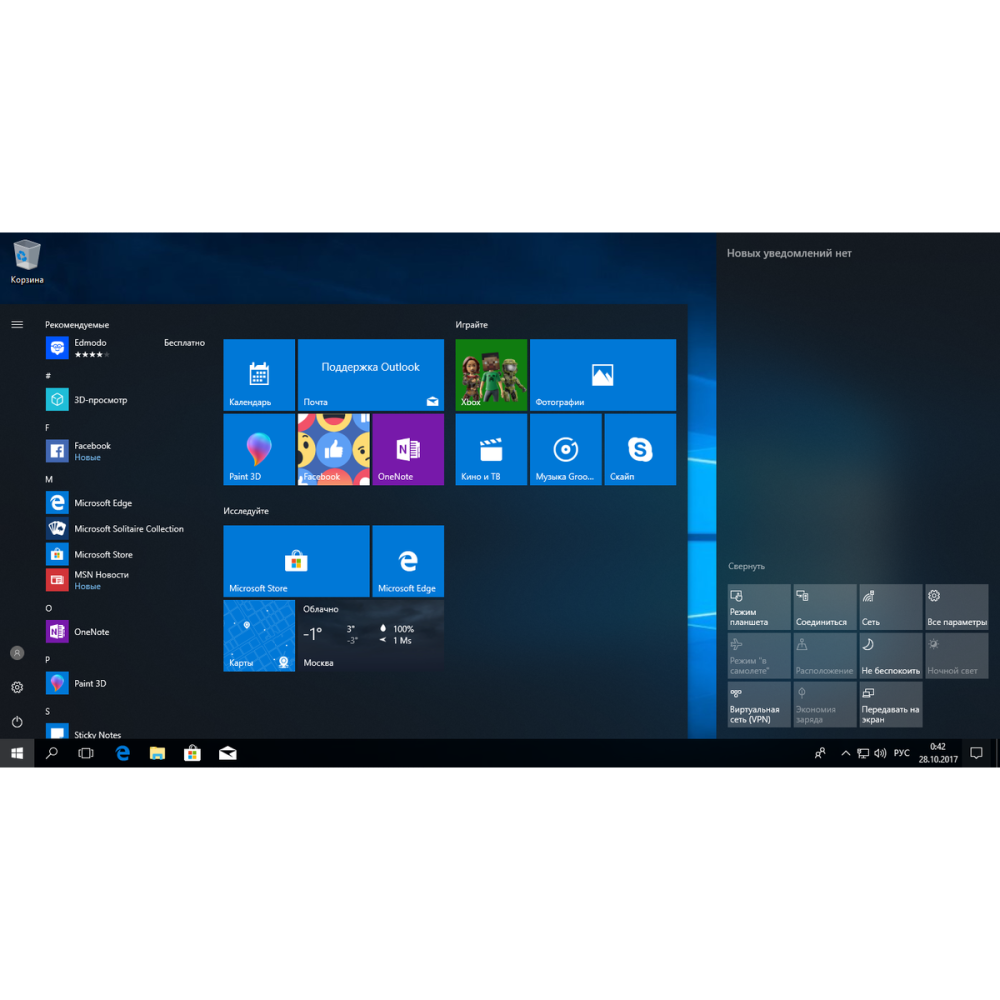Select the letter M heading in apps list
This screenshot has width=1000, height=1000.
tap(47, 480)
